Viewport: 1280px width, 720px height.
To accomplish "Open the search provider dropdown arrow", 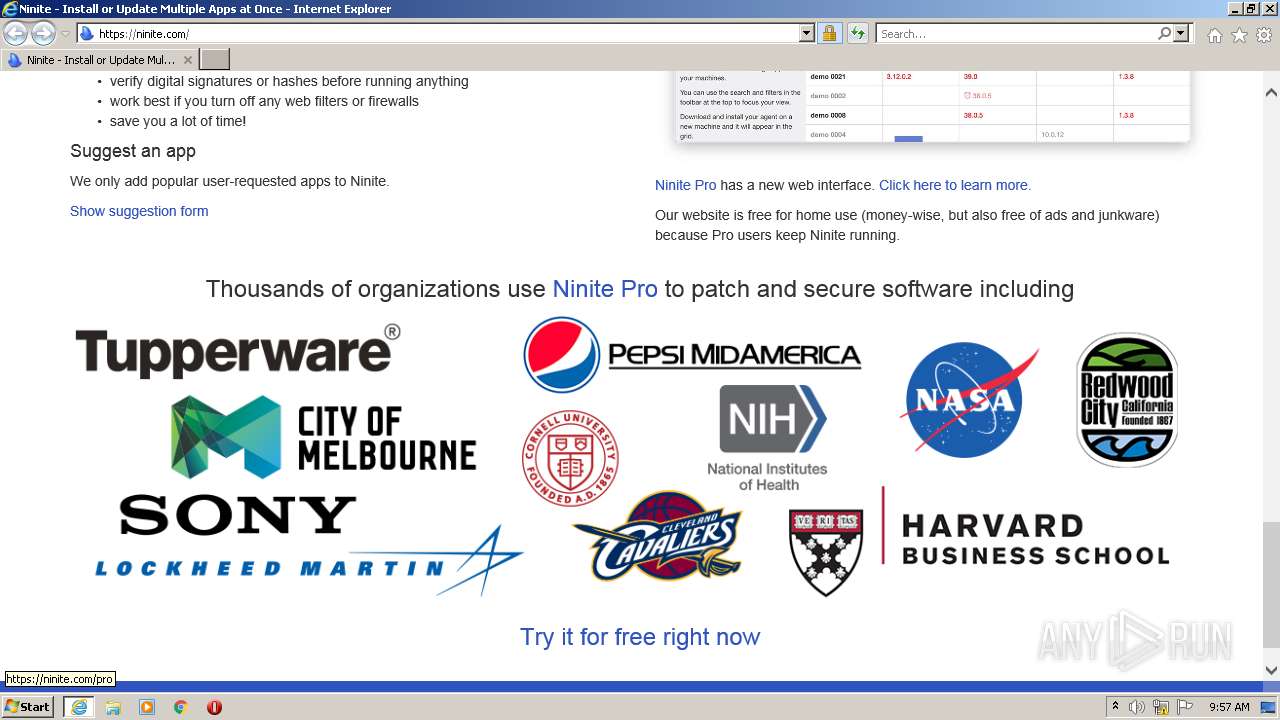I will (1181, 34).
